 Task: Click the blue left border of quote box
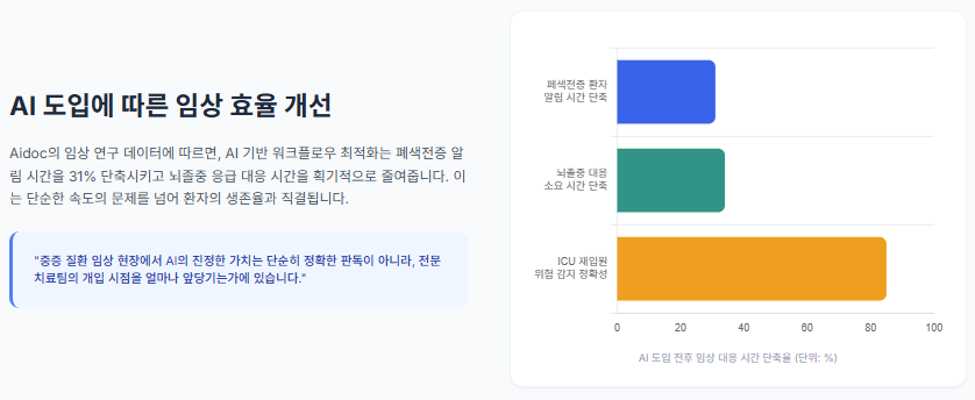(x=11, y=269)
